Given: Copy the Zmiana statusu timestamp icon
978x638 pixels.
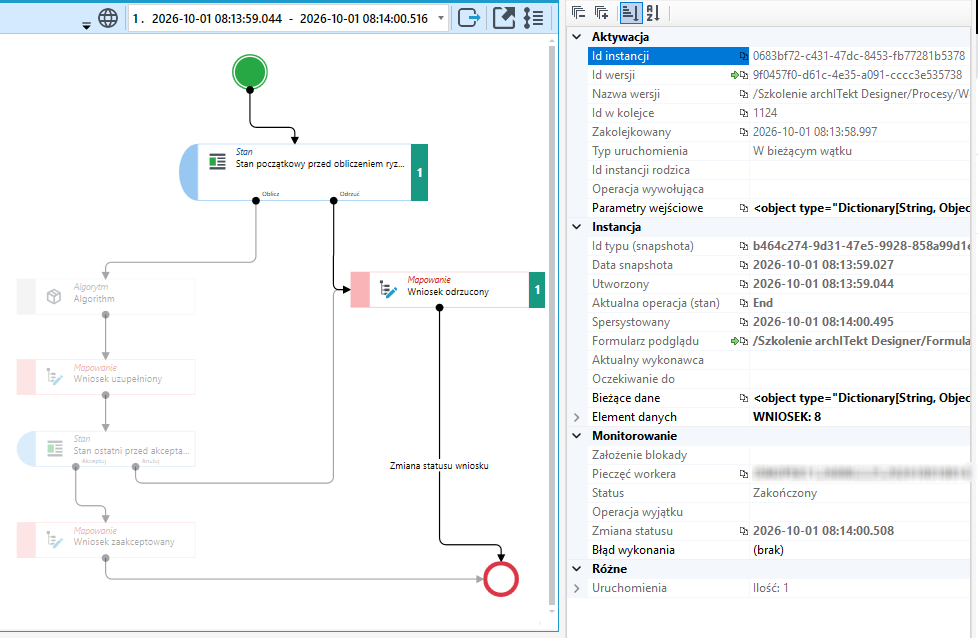Looking at the screenshot, I should 743,531.
